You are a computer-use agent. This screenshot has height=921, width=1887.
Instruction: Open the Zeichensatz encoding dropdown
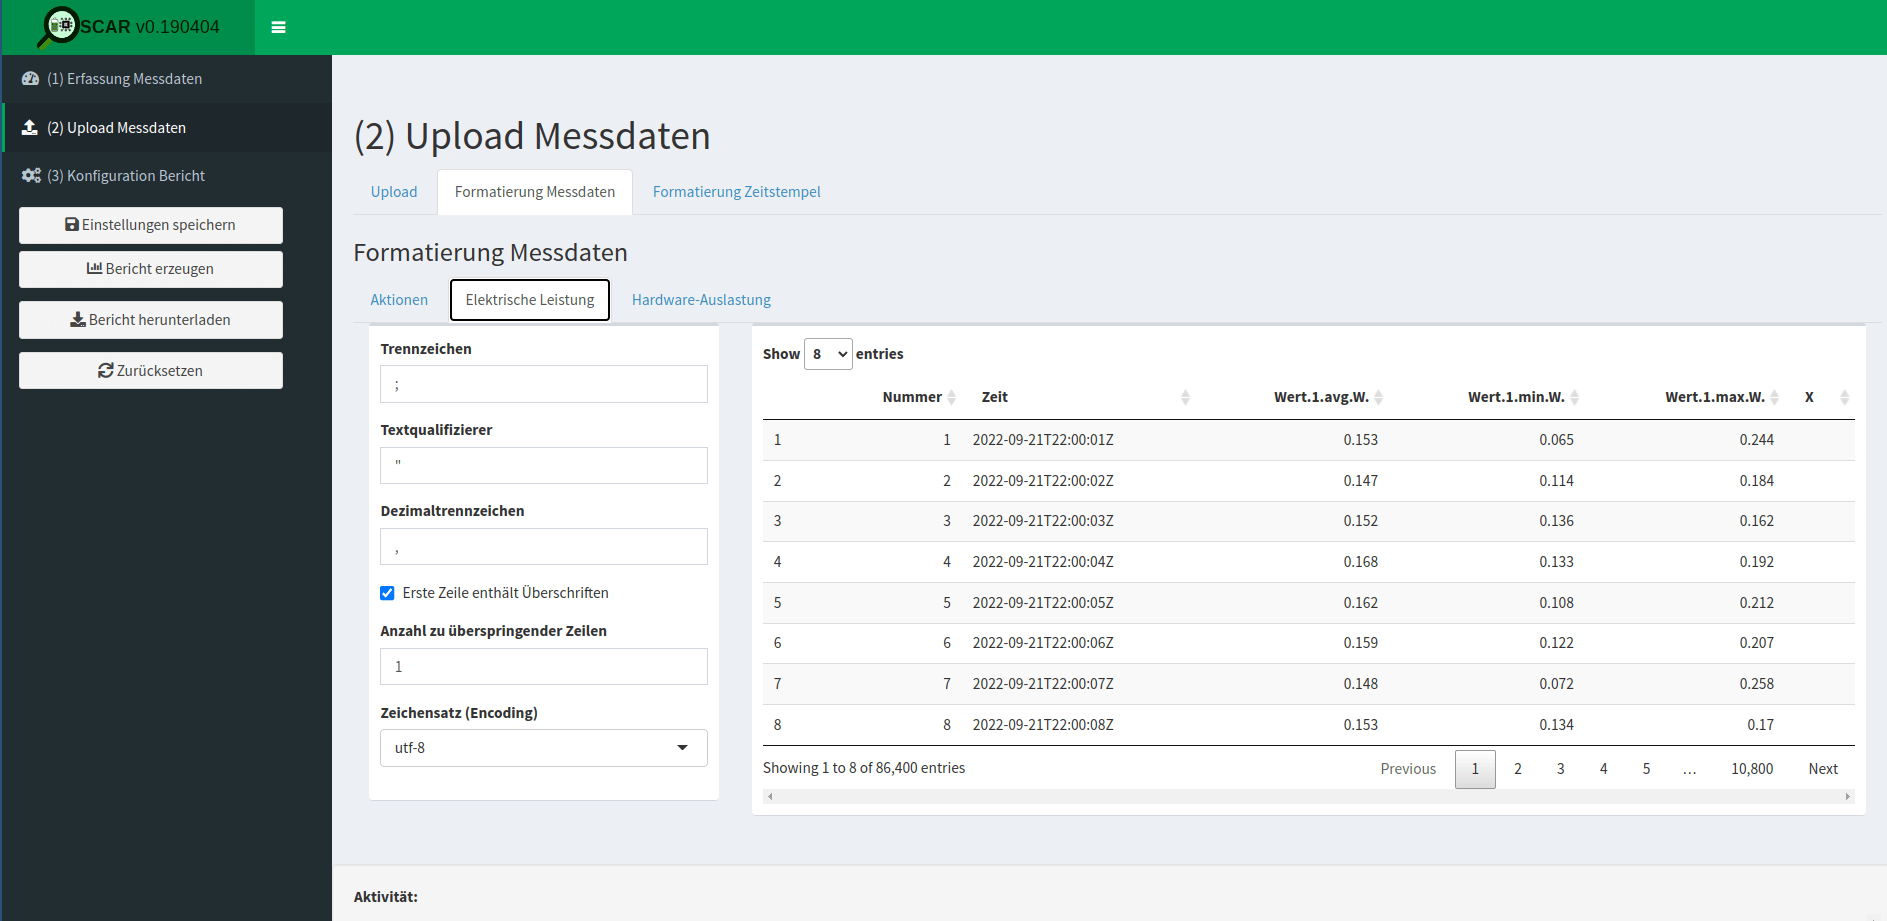click(543, 747)
